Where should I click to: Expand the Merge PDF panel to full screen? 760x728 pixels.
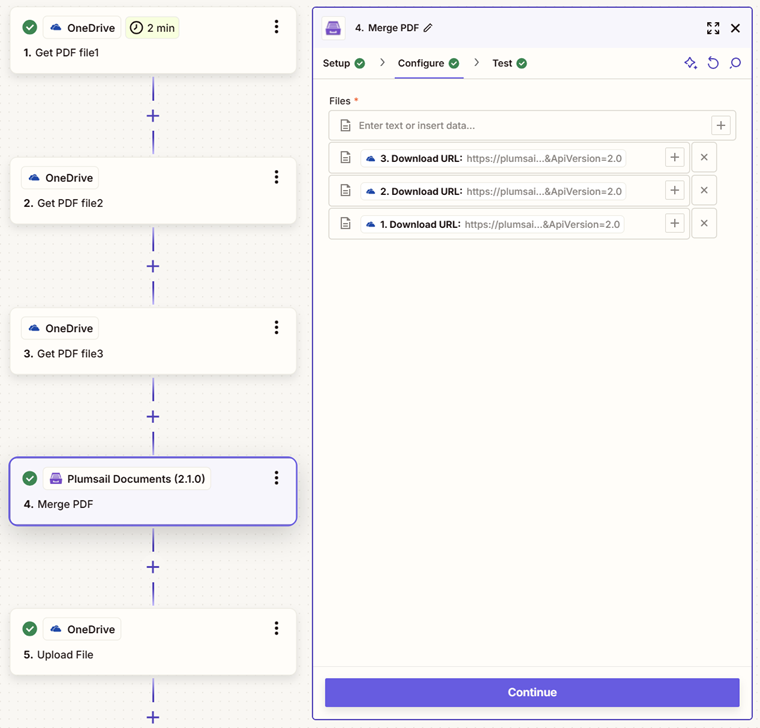713,28
